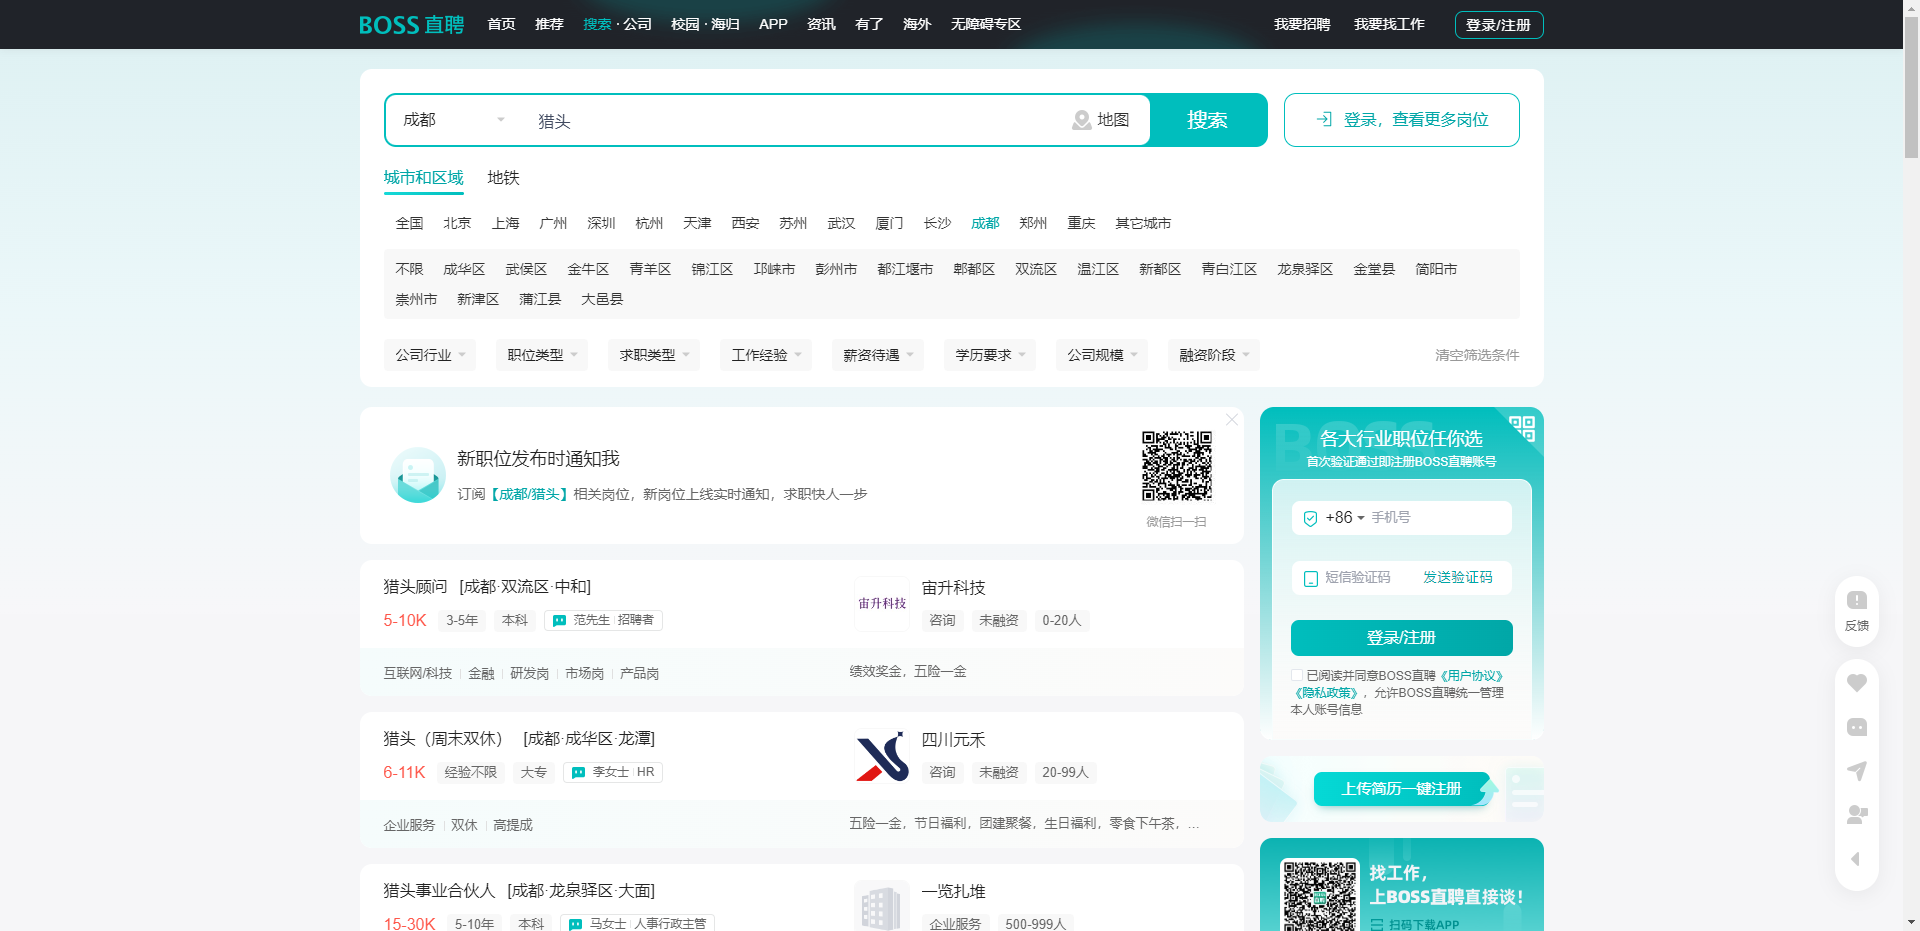This screenshot has width=1920, height=931.
Task: Switch to QR code login corner icon
Action: coord(1522,428)
